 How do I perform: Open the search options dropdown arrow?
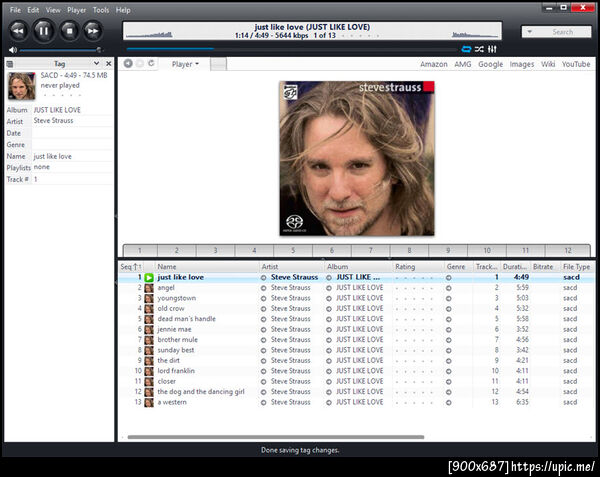click(x=530, y=32)
